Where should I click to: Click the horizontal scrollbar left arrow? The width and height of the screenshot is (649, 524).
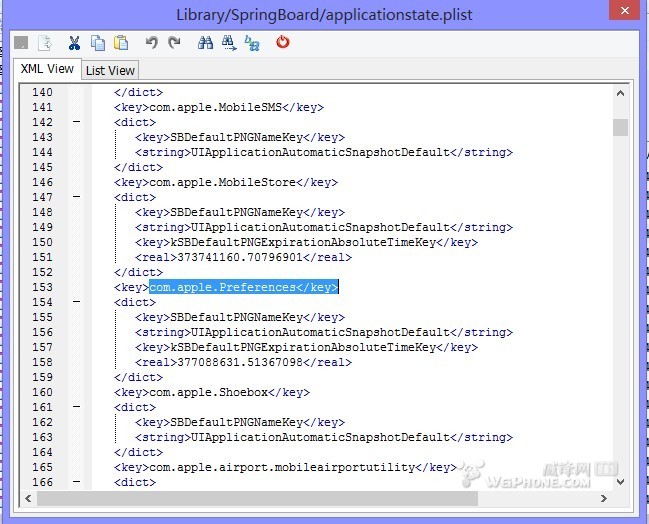tap(28, 498)
